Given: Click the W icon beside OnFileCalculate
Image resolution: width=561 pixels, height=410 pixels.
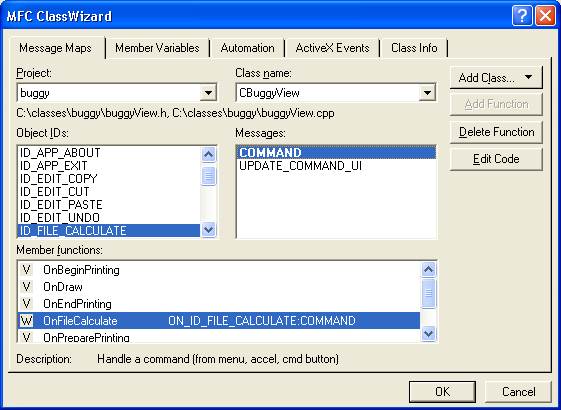Looking at the screenshot, I should click(26, 321).
